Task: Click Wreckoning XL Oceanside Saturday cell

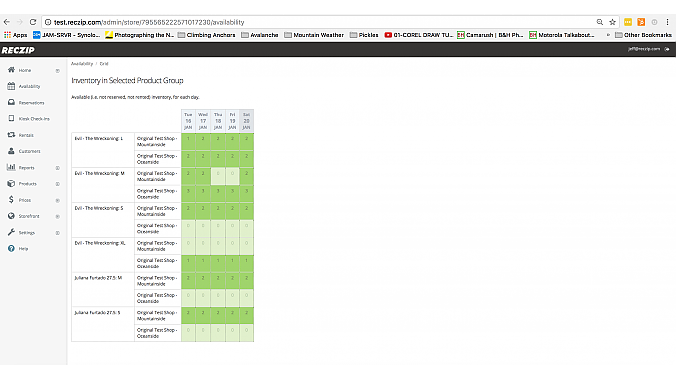Action: 247,263
